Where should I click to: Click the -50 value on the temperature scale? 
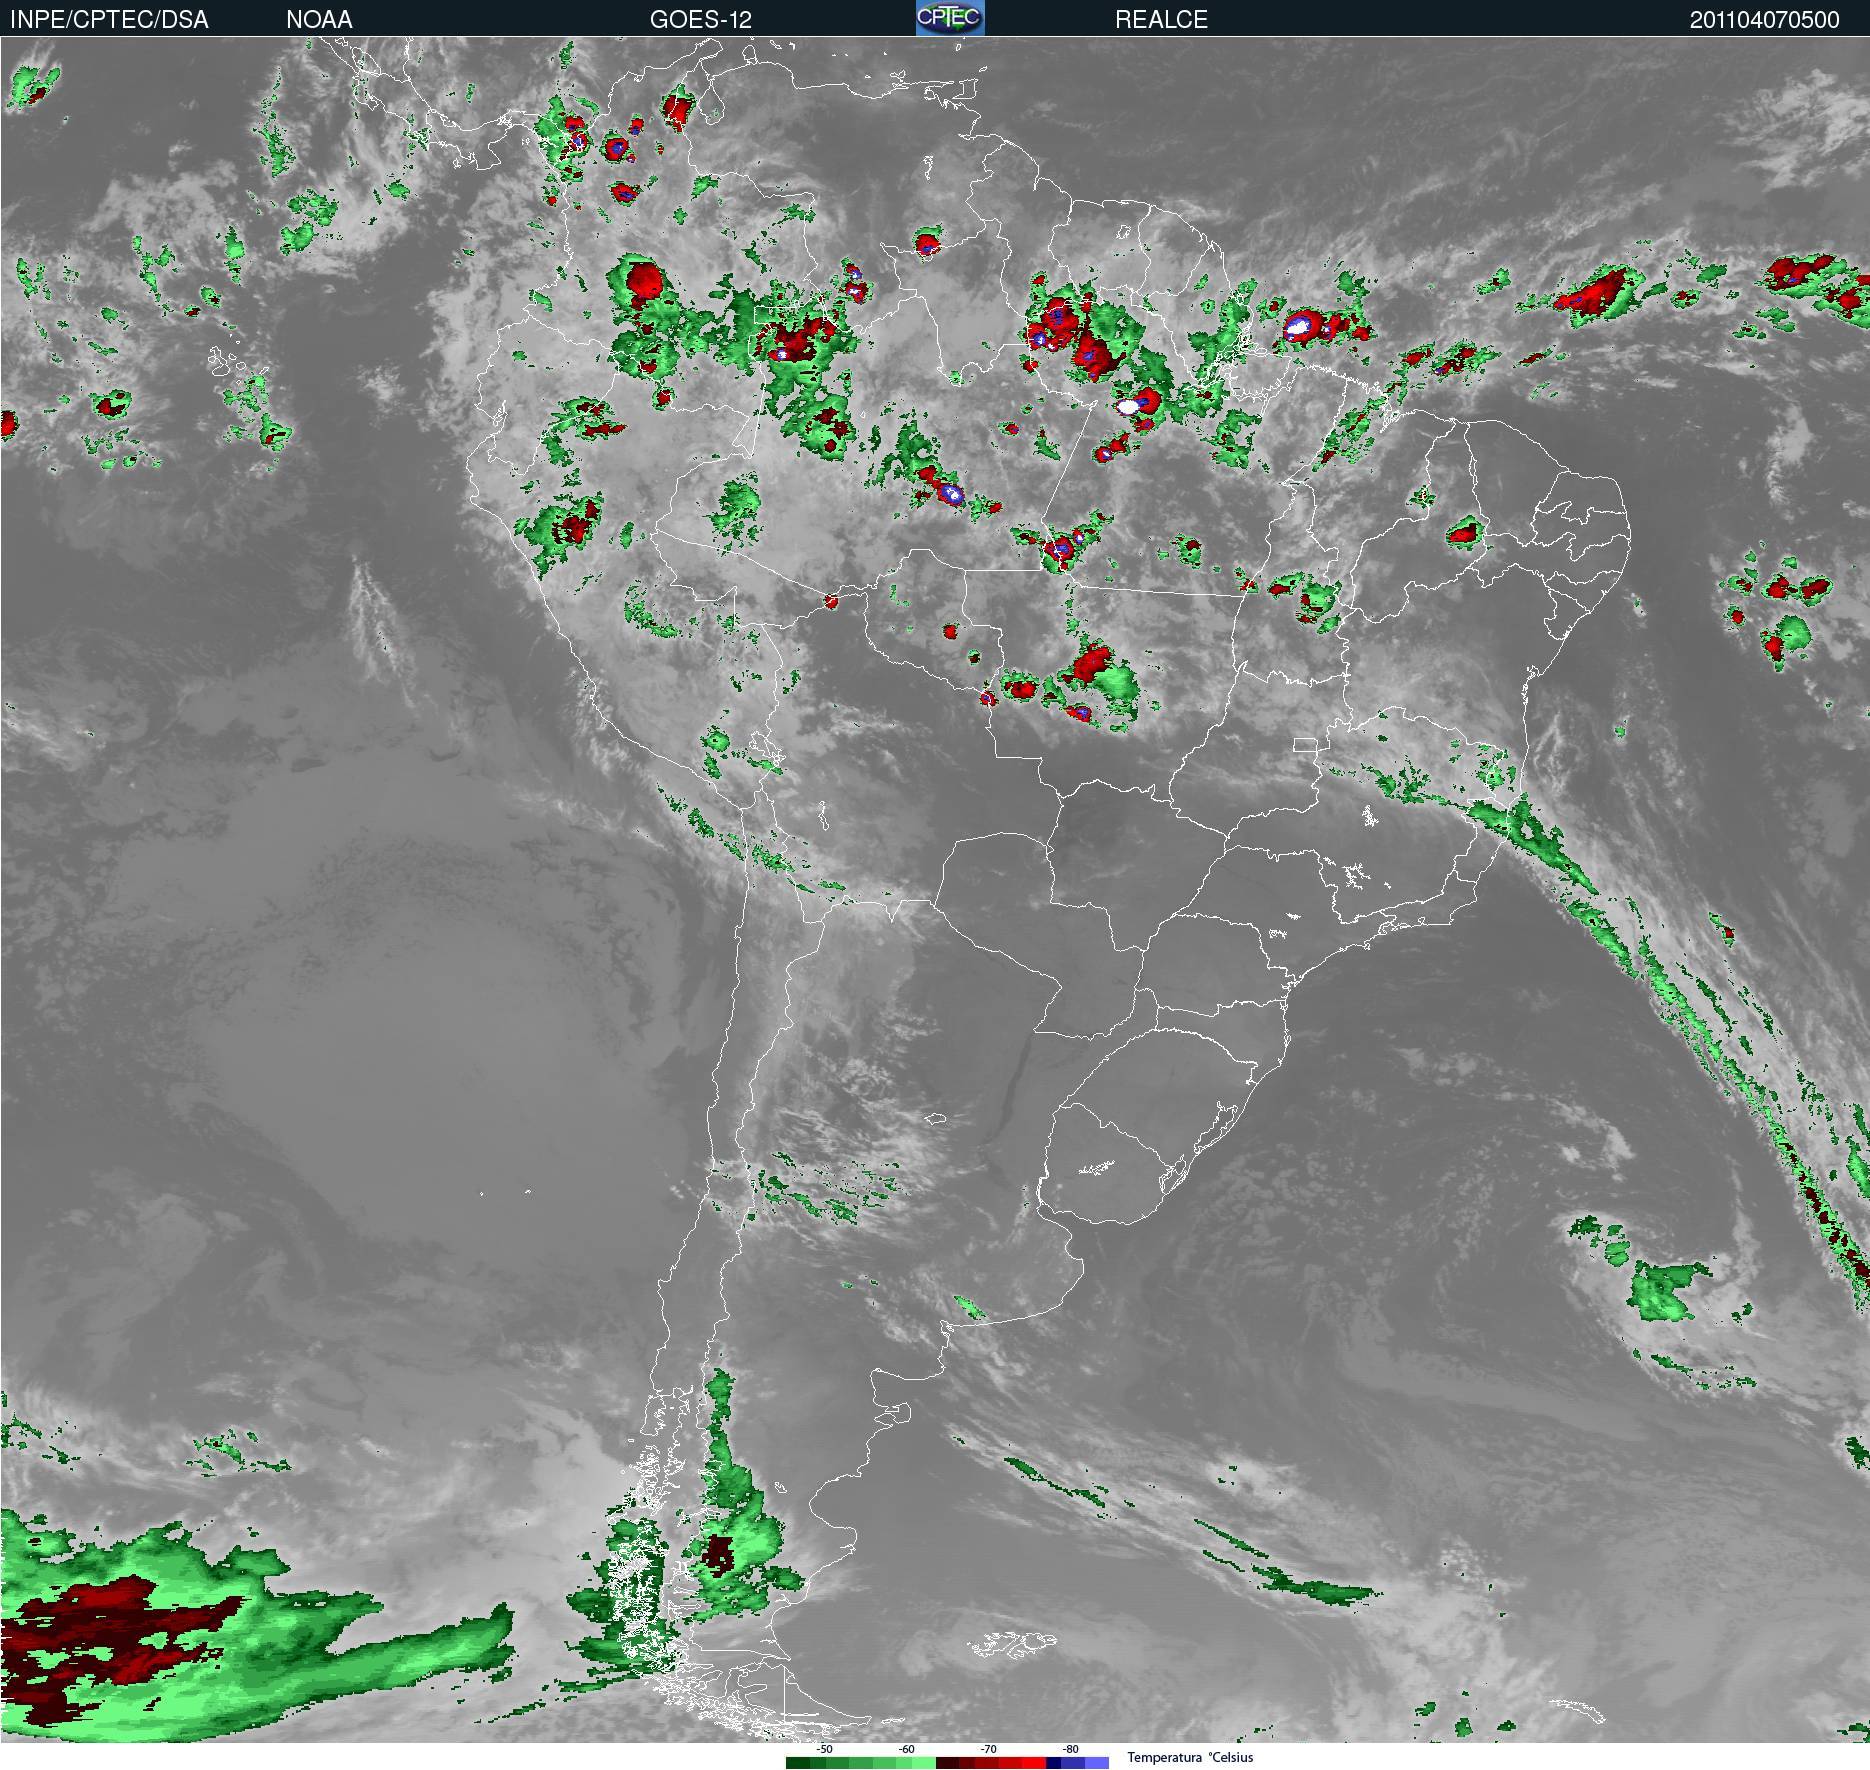824,1749
